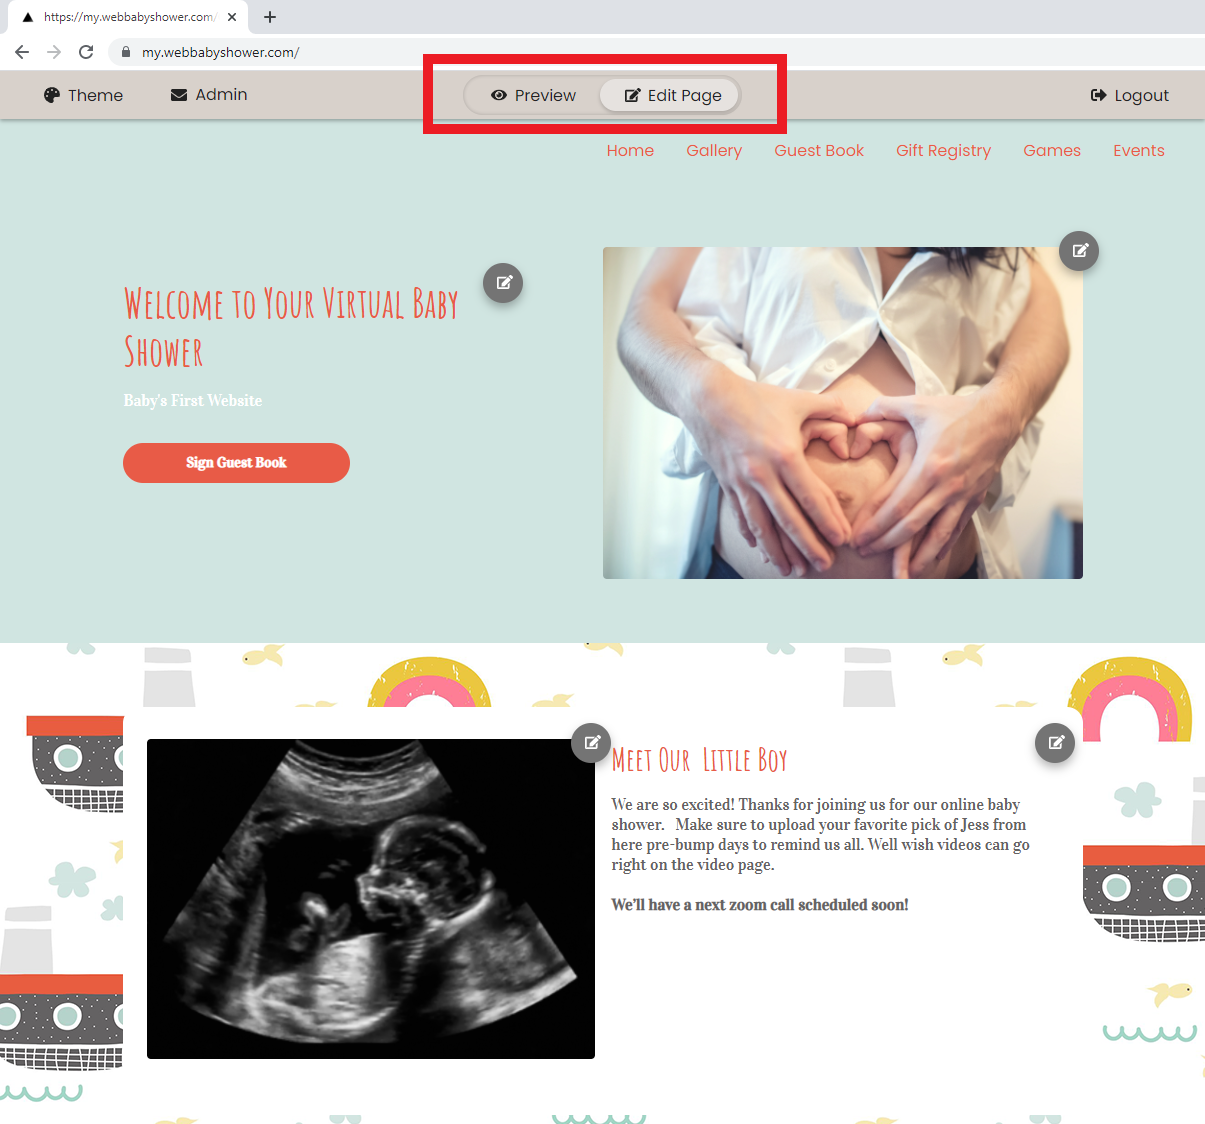Click the heart-hands belly photo
Viewport: 1205px width, 1124px height.
point(843,413)
